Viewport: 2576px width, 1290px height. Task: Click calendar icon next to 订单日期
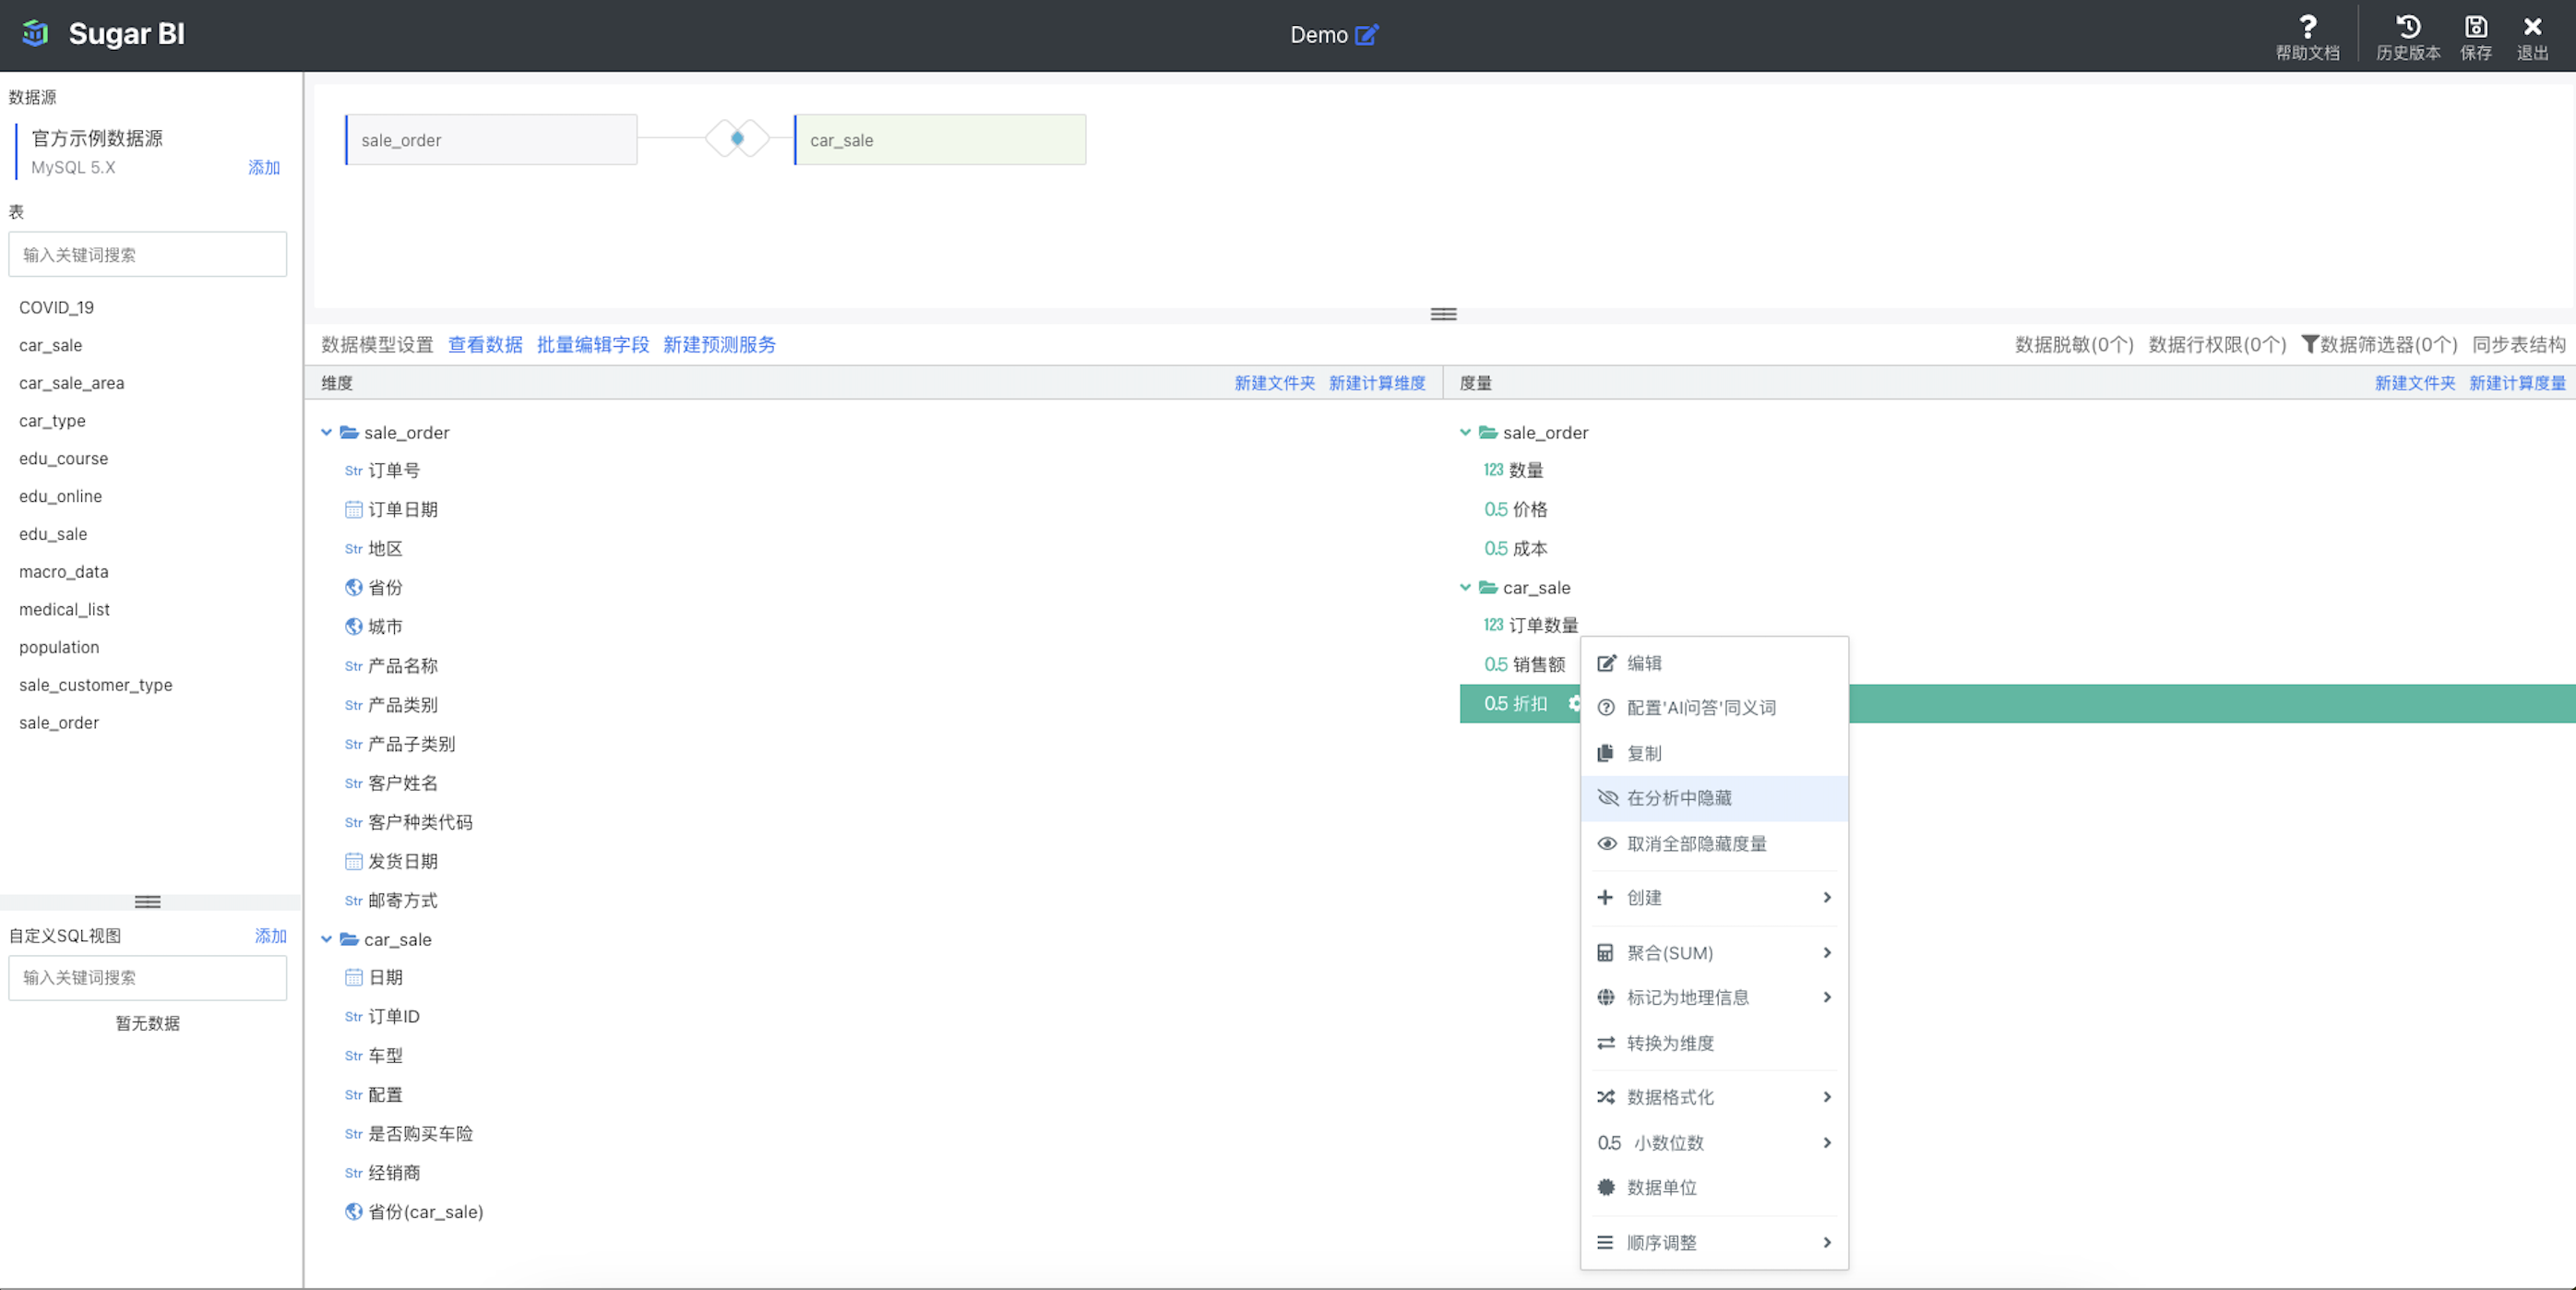coord(353,510)
